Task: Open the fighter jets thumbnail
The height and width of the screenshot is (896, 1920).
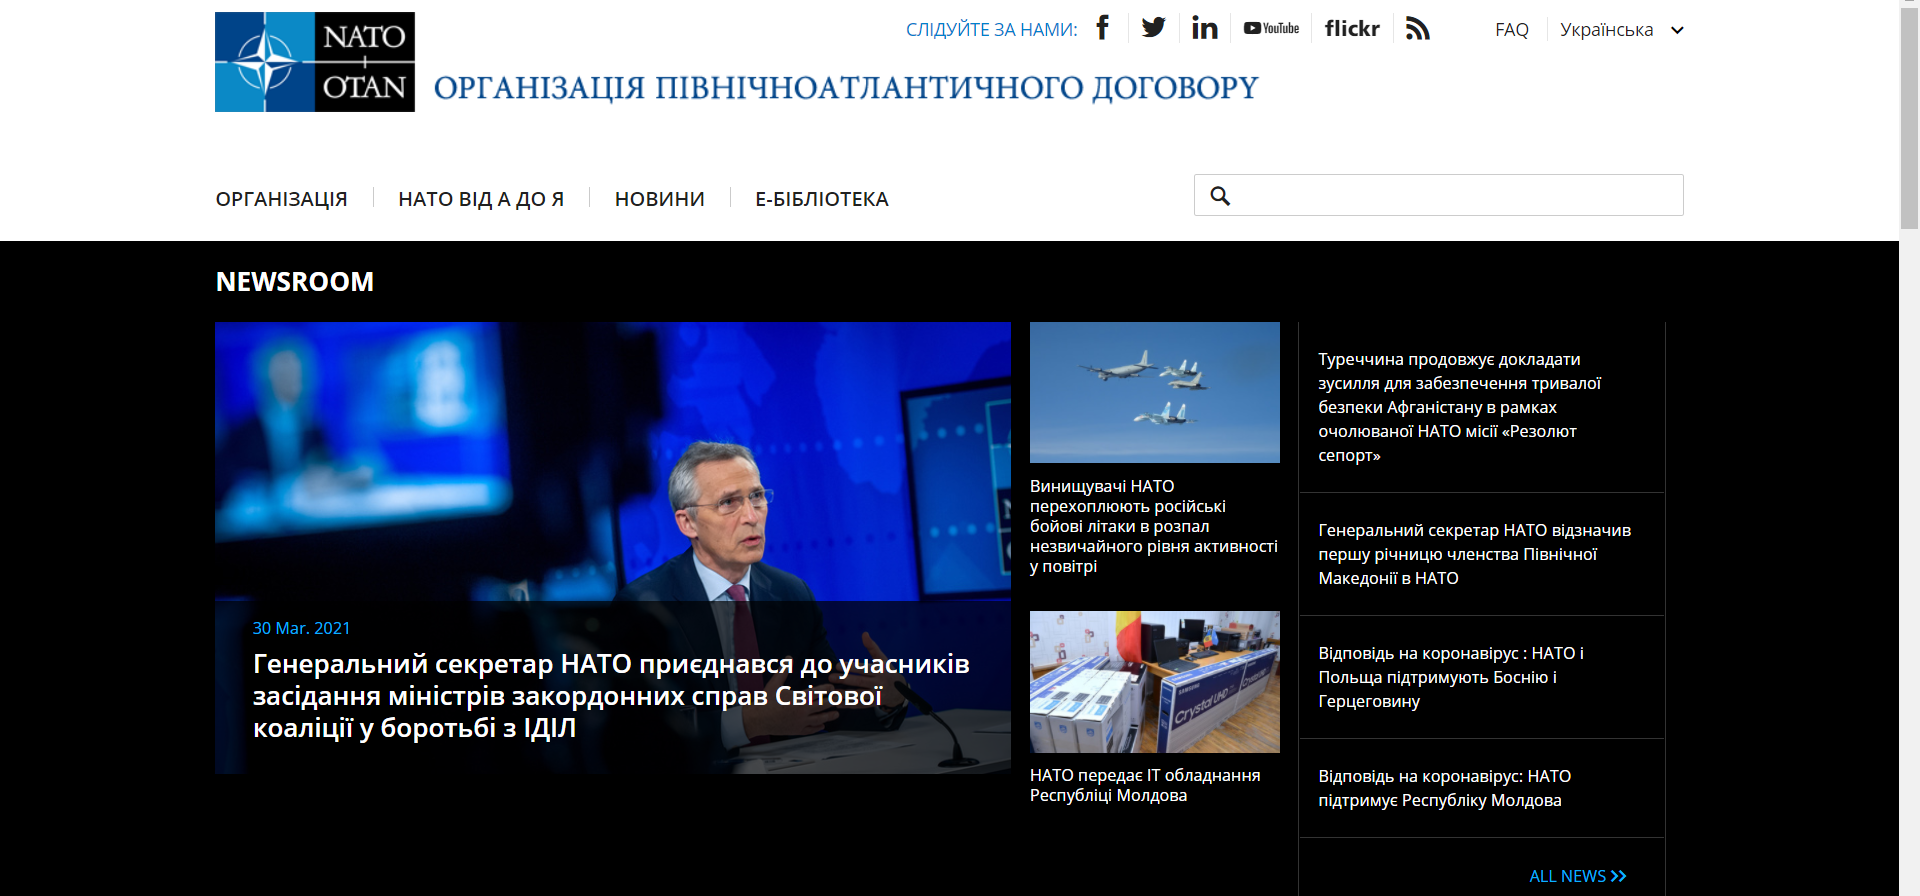Action: [x=1155, y=392]
